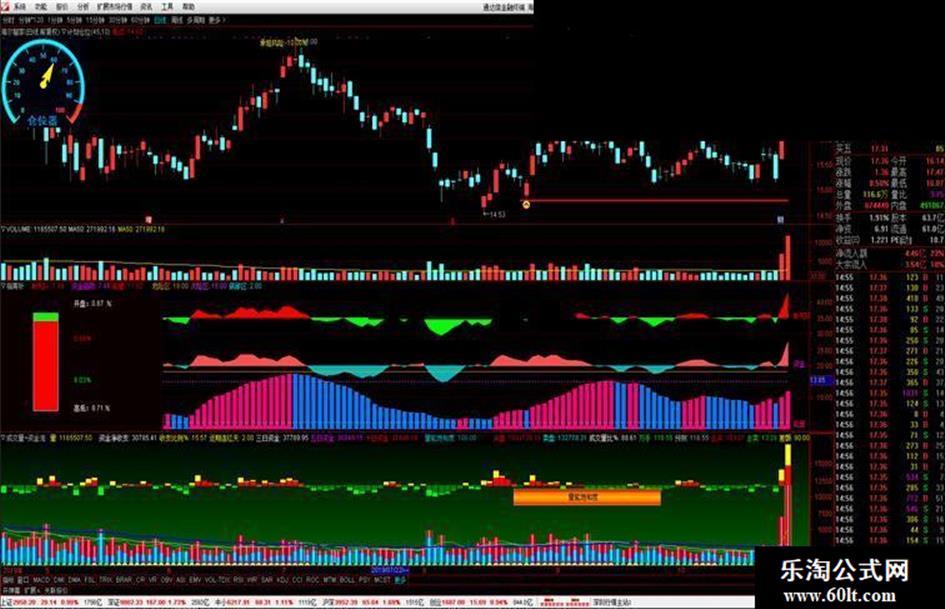This screenshot has height=609, width=945.
Task: Select the DMA indicator tab
Action: click(74, 580)
